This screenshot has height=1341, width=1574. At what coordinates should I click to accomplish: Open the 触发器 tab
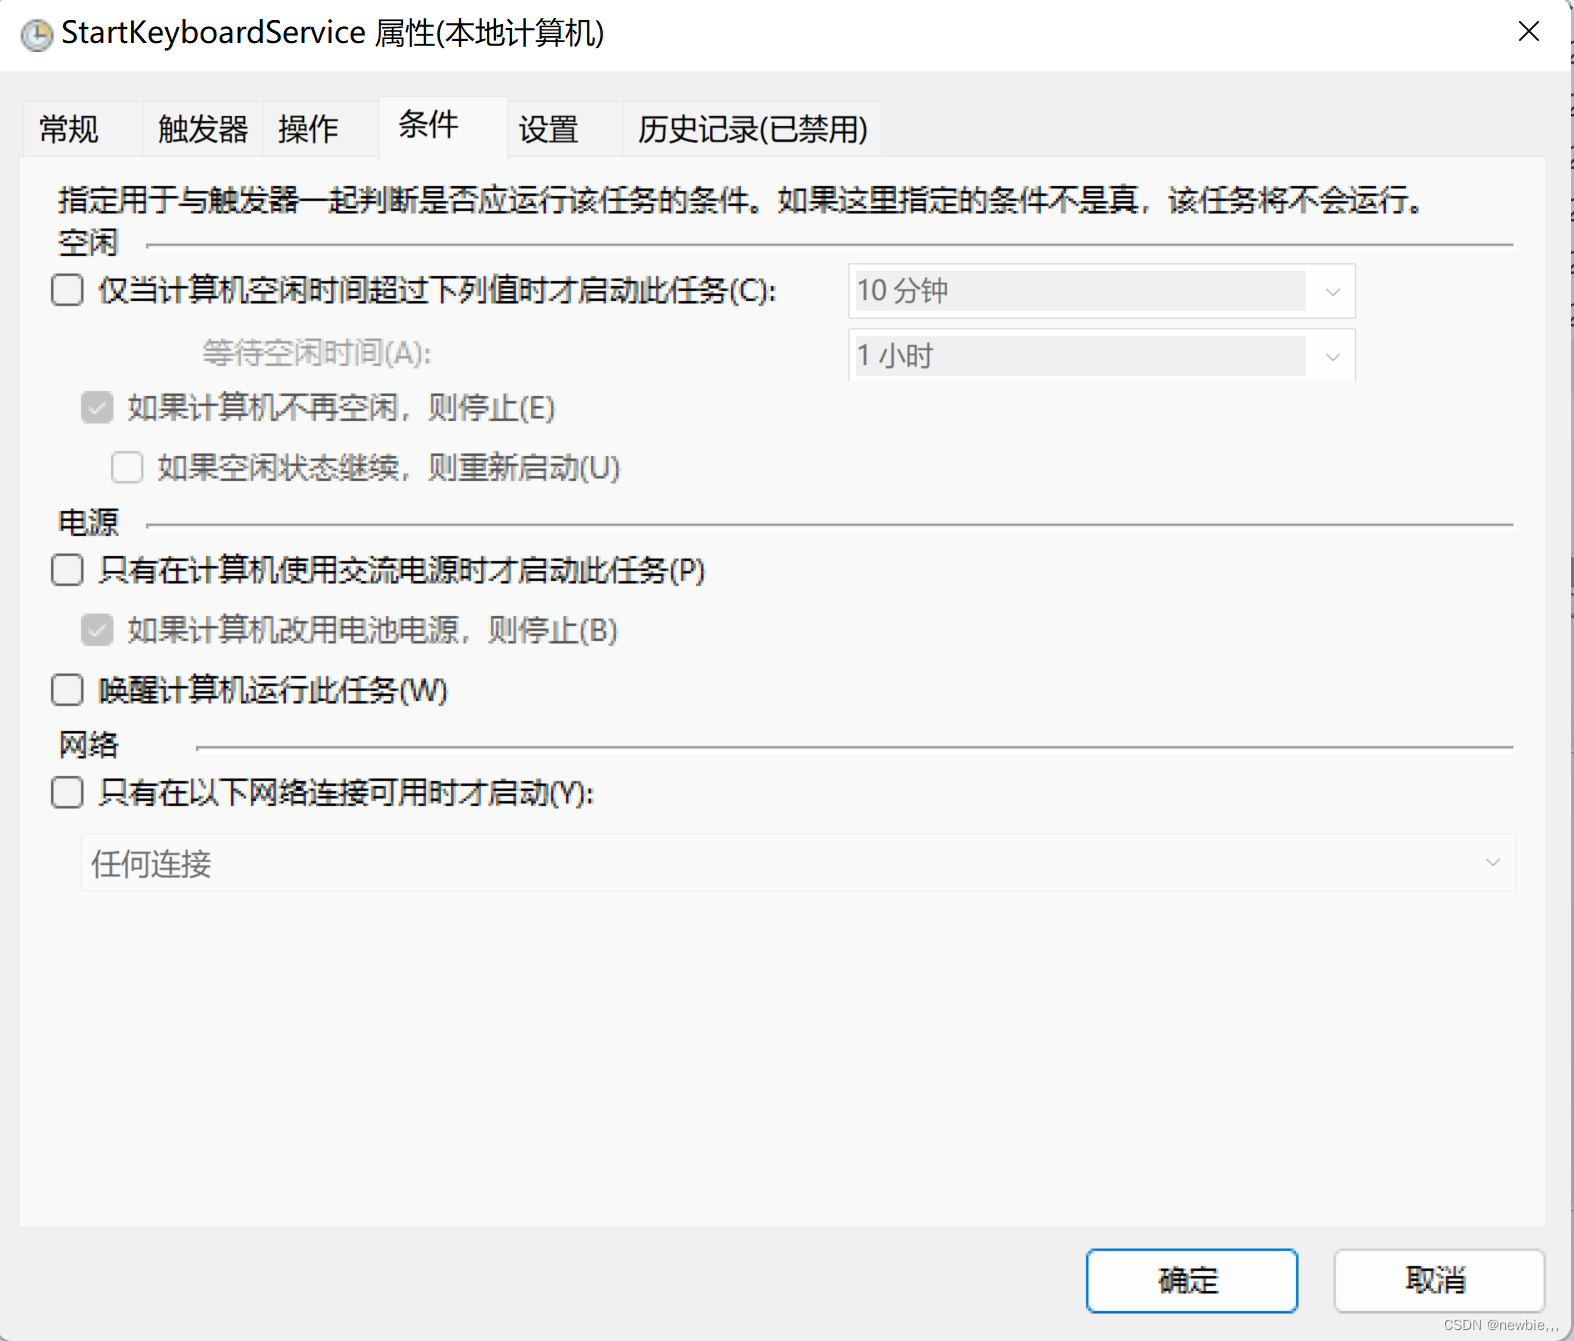(203, 129)
